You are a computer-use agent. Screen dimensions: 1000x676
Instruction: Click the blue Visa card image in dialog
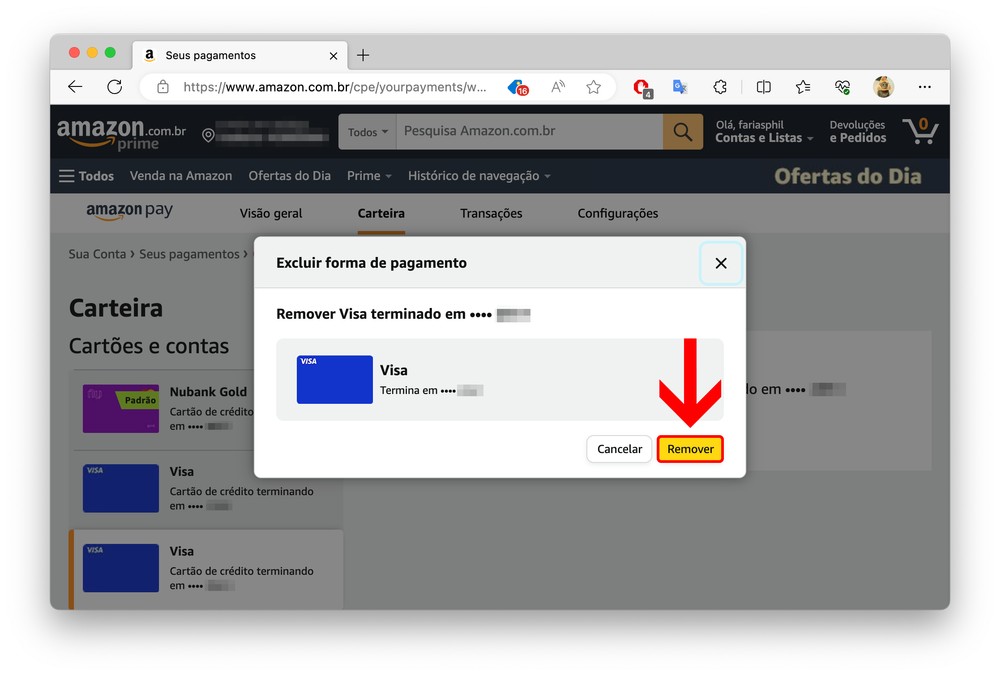click(x=335, y=379)
